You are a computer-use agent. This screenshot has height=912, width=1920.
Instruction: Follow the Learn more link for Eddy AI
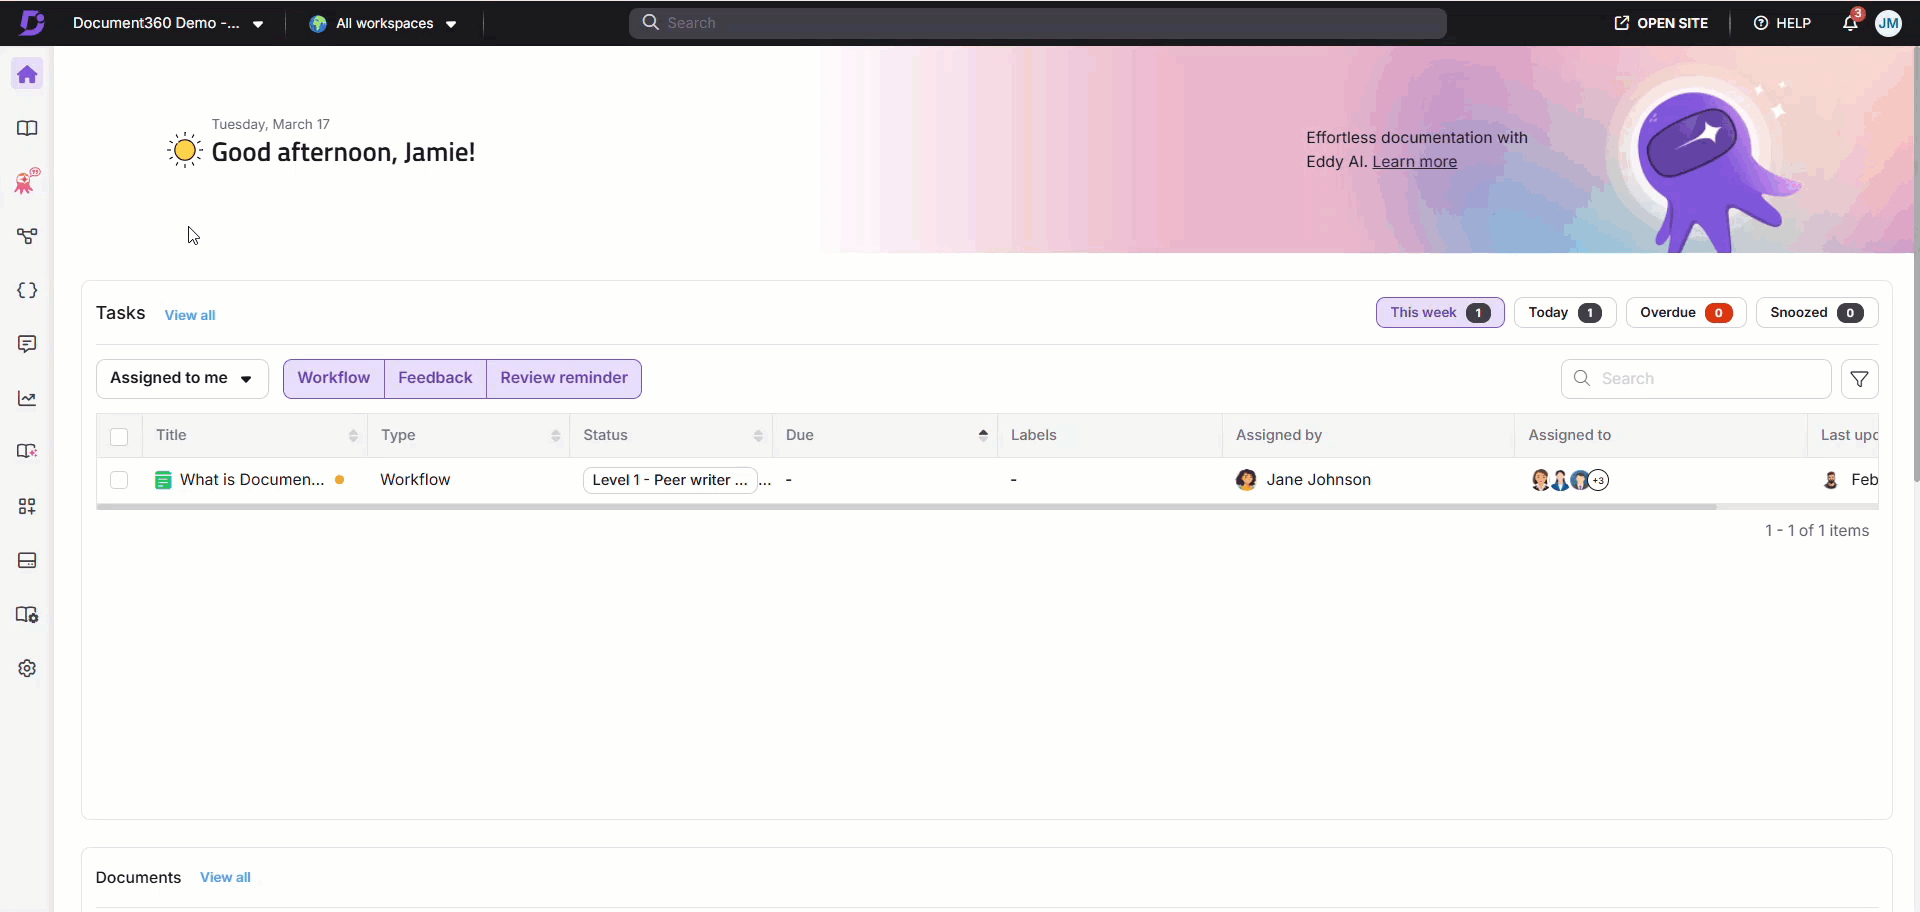1414,162
